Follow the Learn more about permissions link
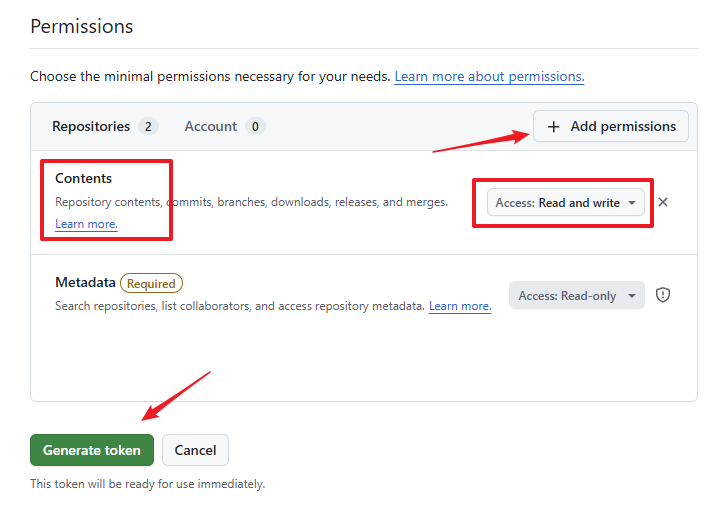The height and width of the screenshot is (509, 708). [x=489, y=77]
